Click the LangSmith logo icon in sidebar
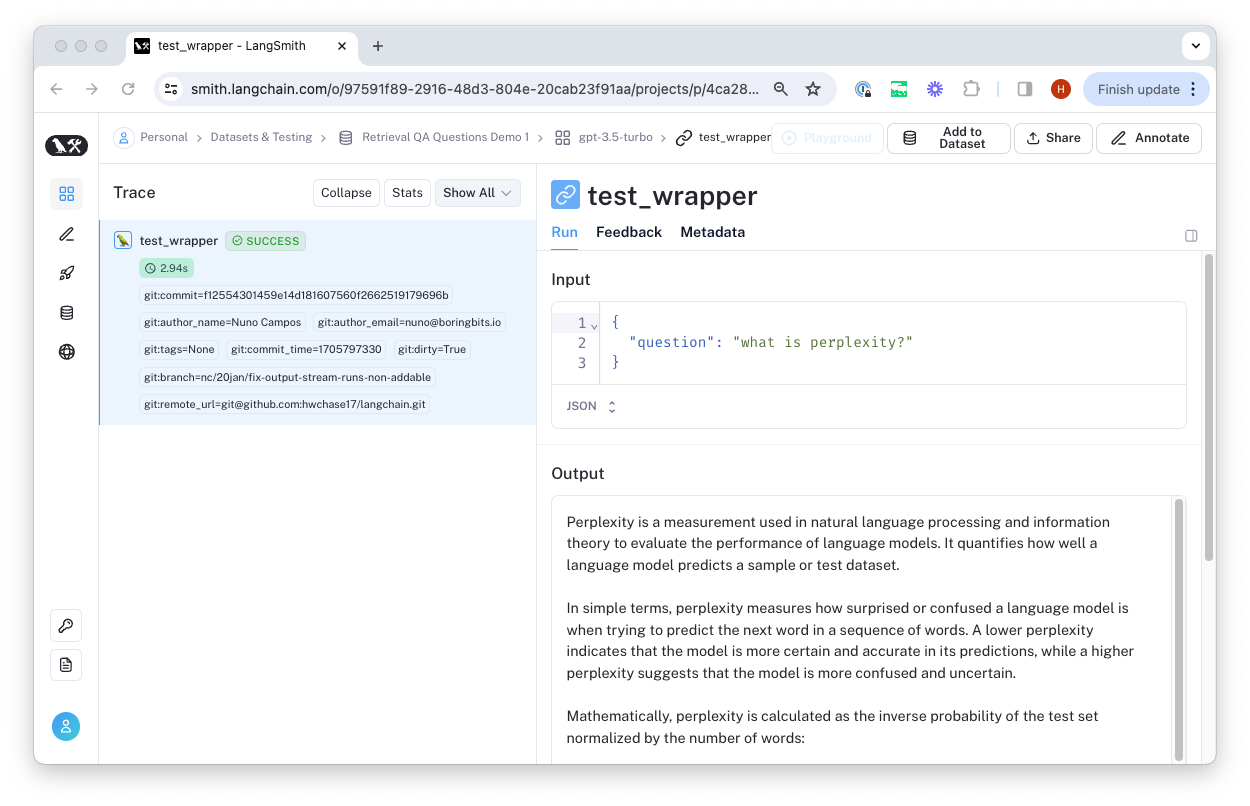Viewport: 1250px width, 806px height. click(67, 146)
